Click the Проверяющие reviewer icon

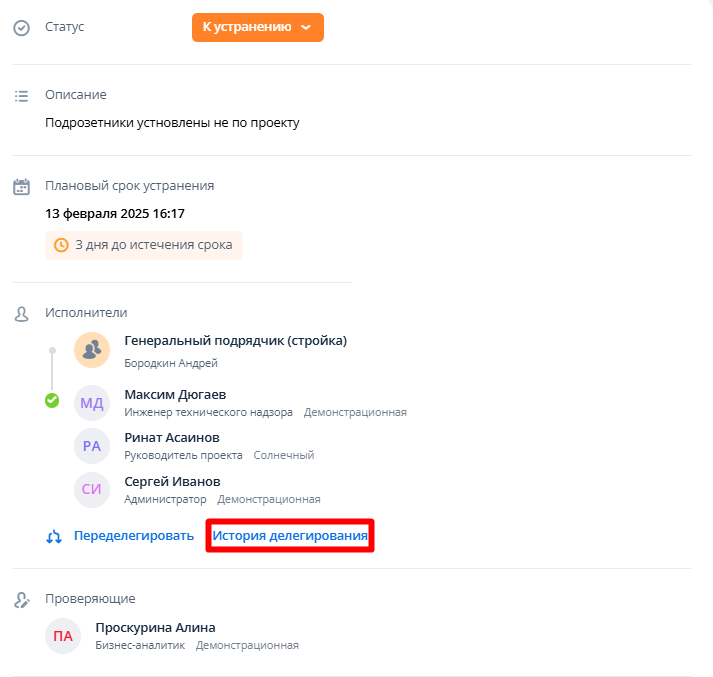21,599
